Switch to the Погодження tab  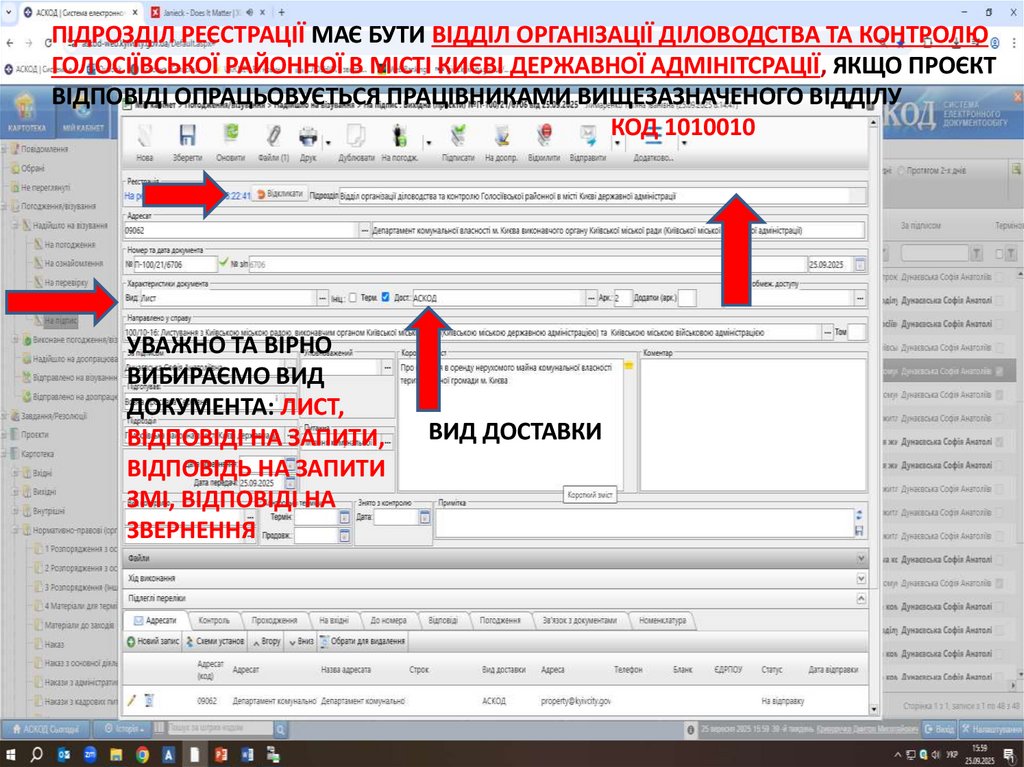500,620
